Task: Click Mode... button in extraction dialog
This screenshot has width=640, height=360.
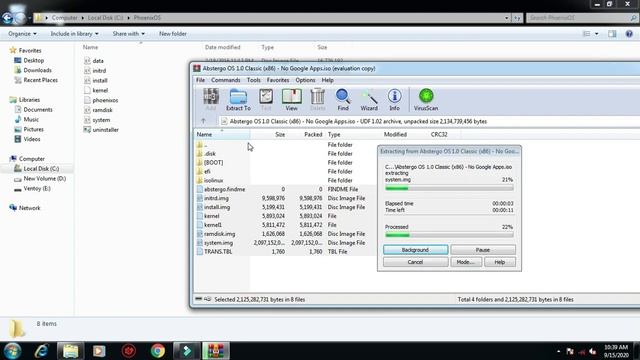Action: point(466,262)
